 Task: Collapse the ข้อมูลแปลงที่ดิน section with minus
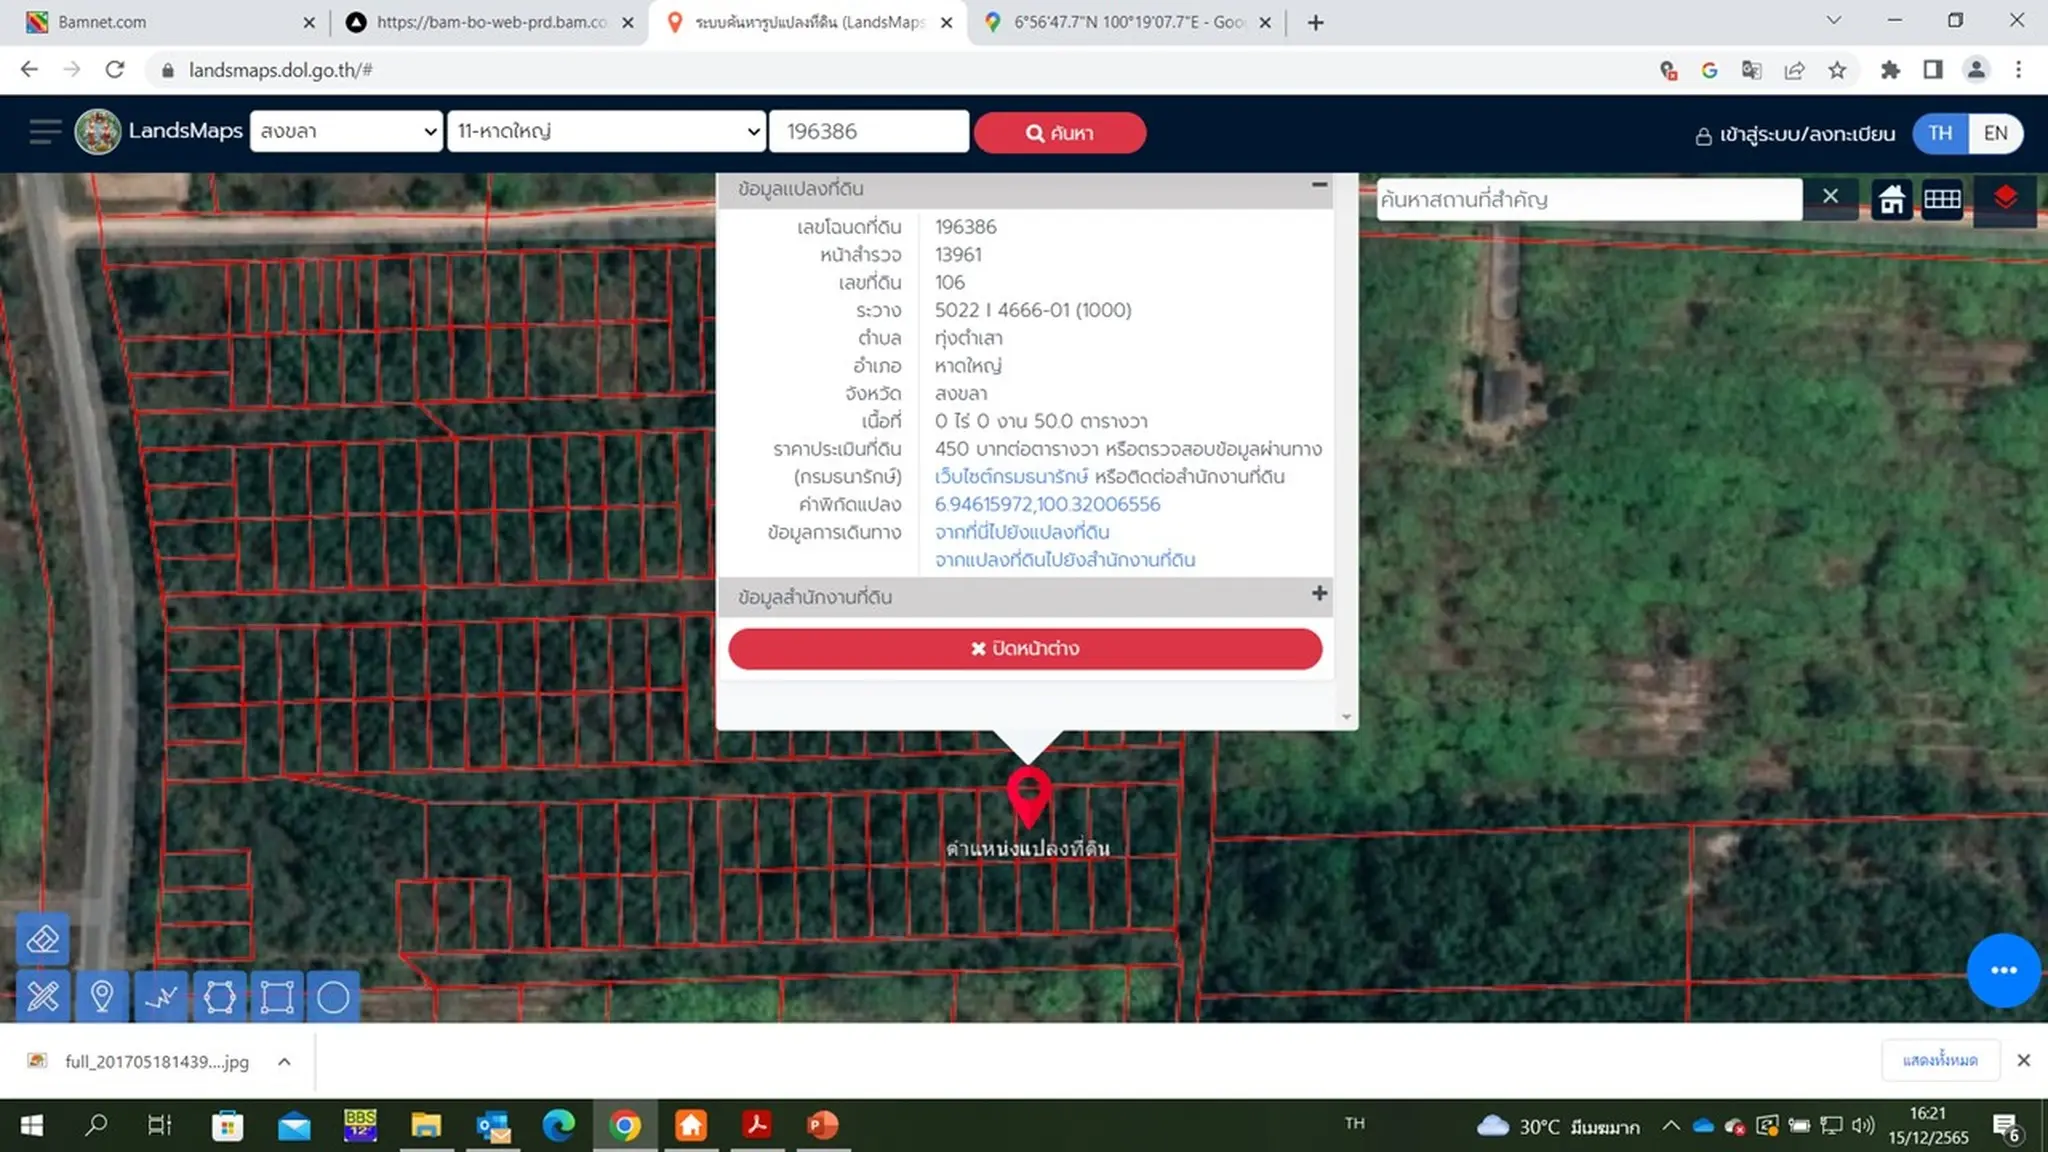coord(1319,185)
